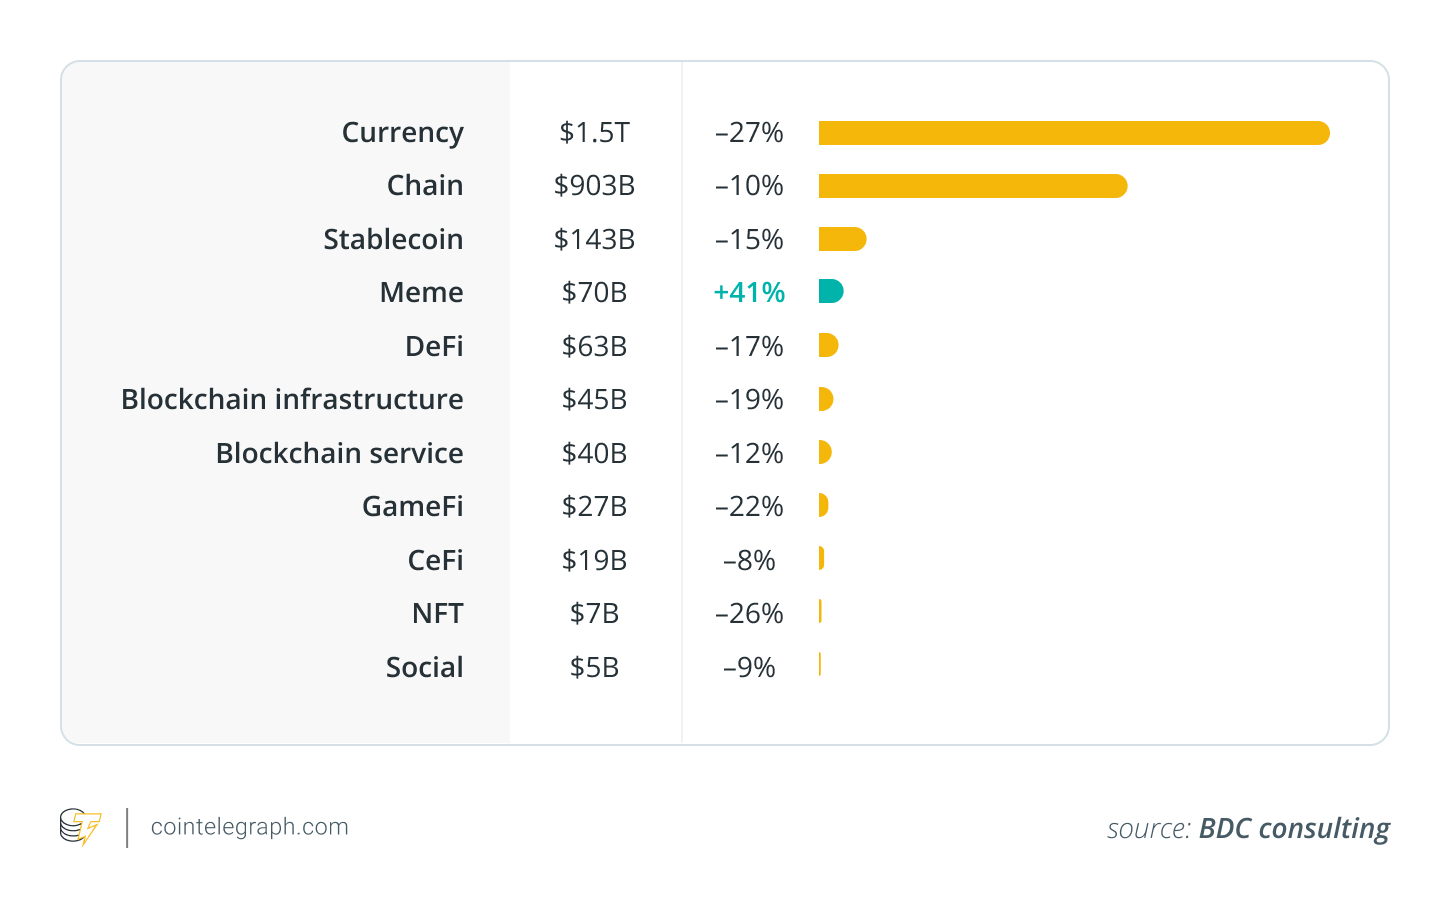The width and height of the screenshot is (1450, 908).
Task: Click the $19B CeFi value
Action: click(x=594, y=560)
